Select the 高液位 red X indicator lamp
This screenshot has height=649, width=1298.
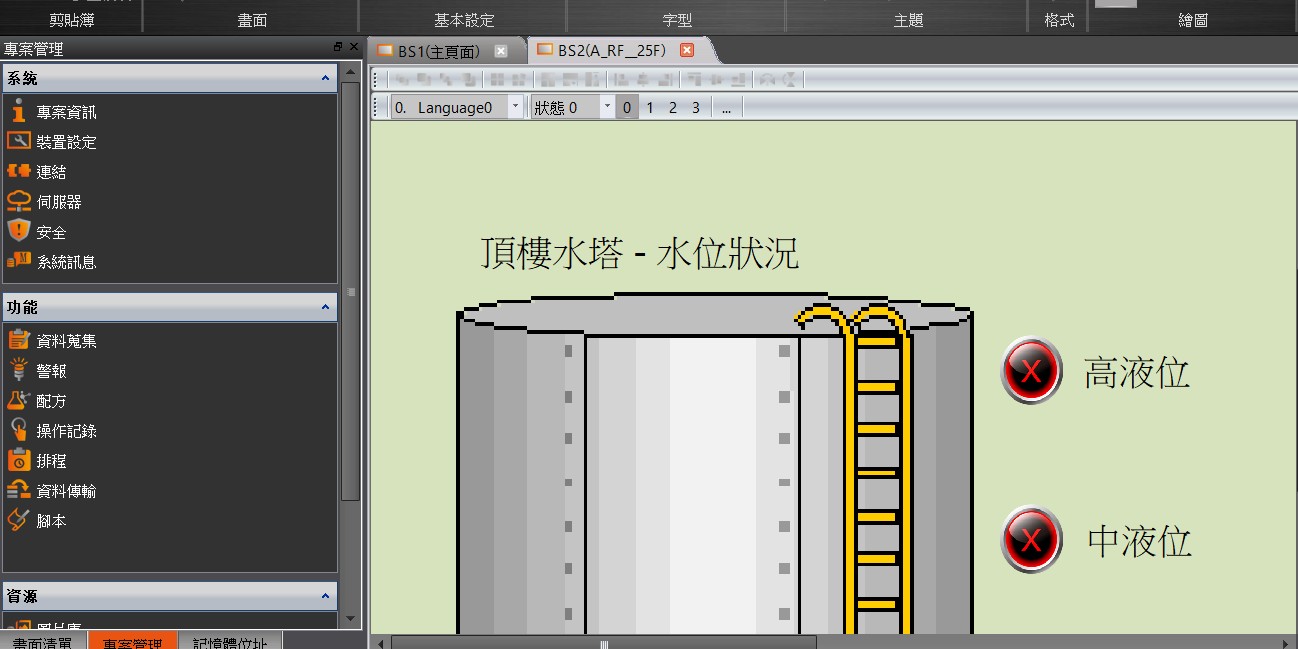[x=1031, y=371]
